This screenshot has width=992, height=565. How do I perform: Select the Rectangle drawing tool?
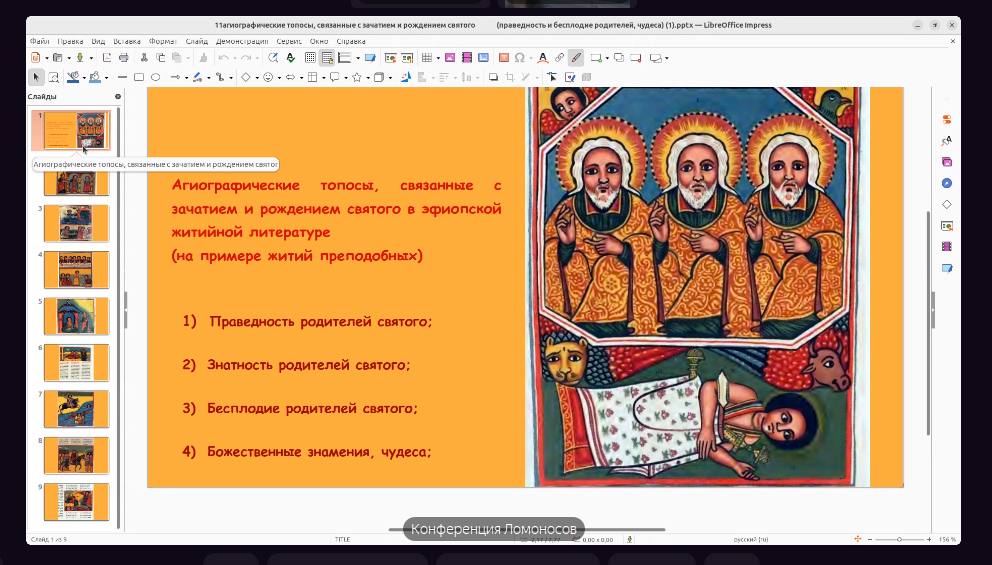click(139, 77)
